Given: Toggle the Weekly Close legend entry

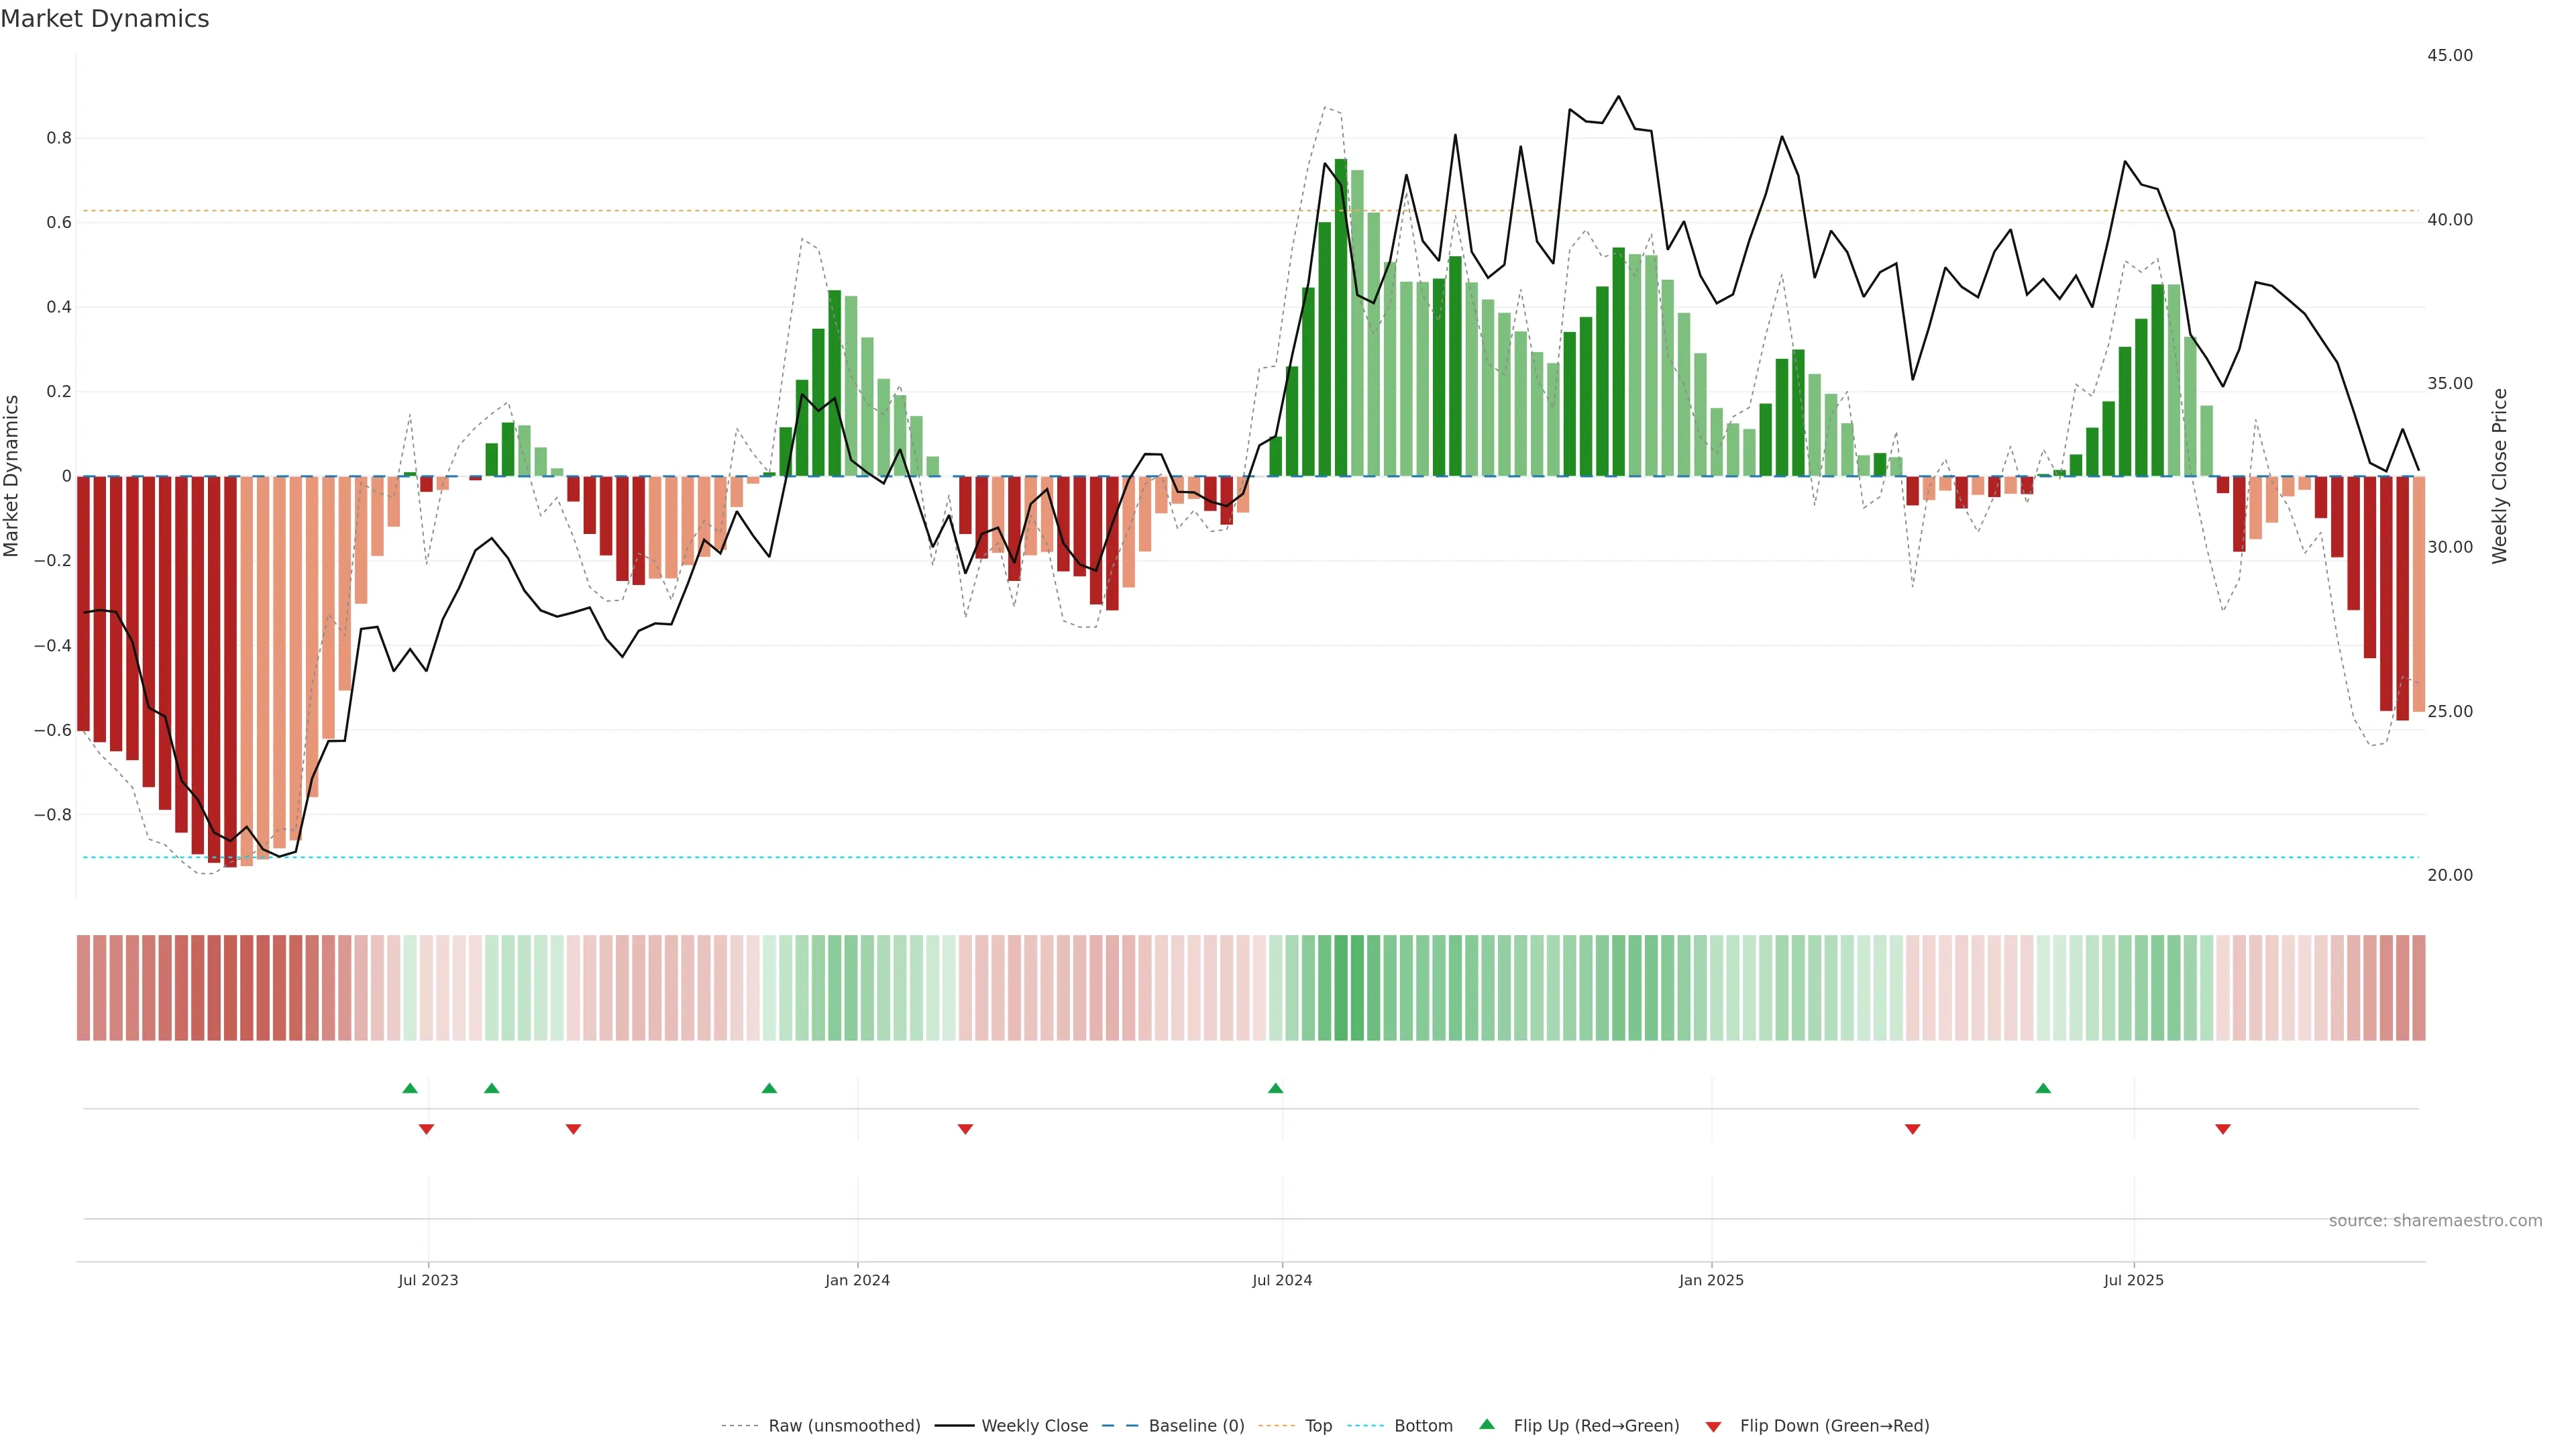Looking at the screenshot, I should (x=1034, y=1426).
